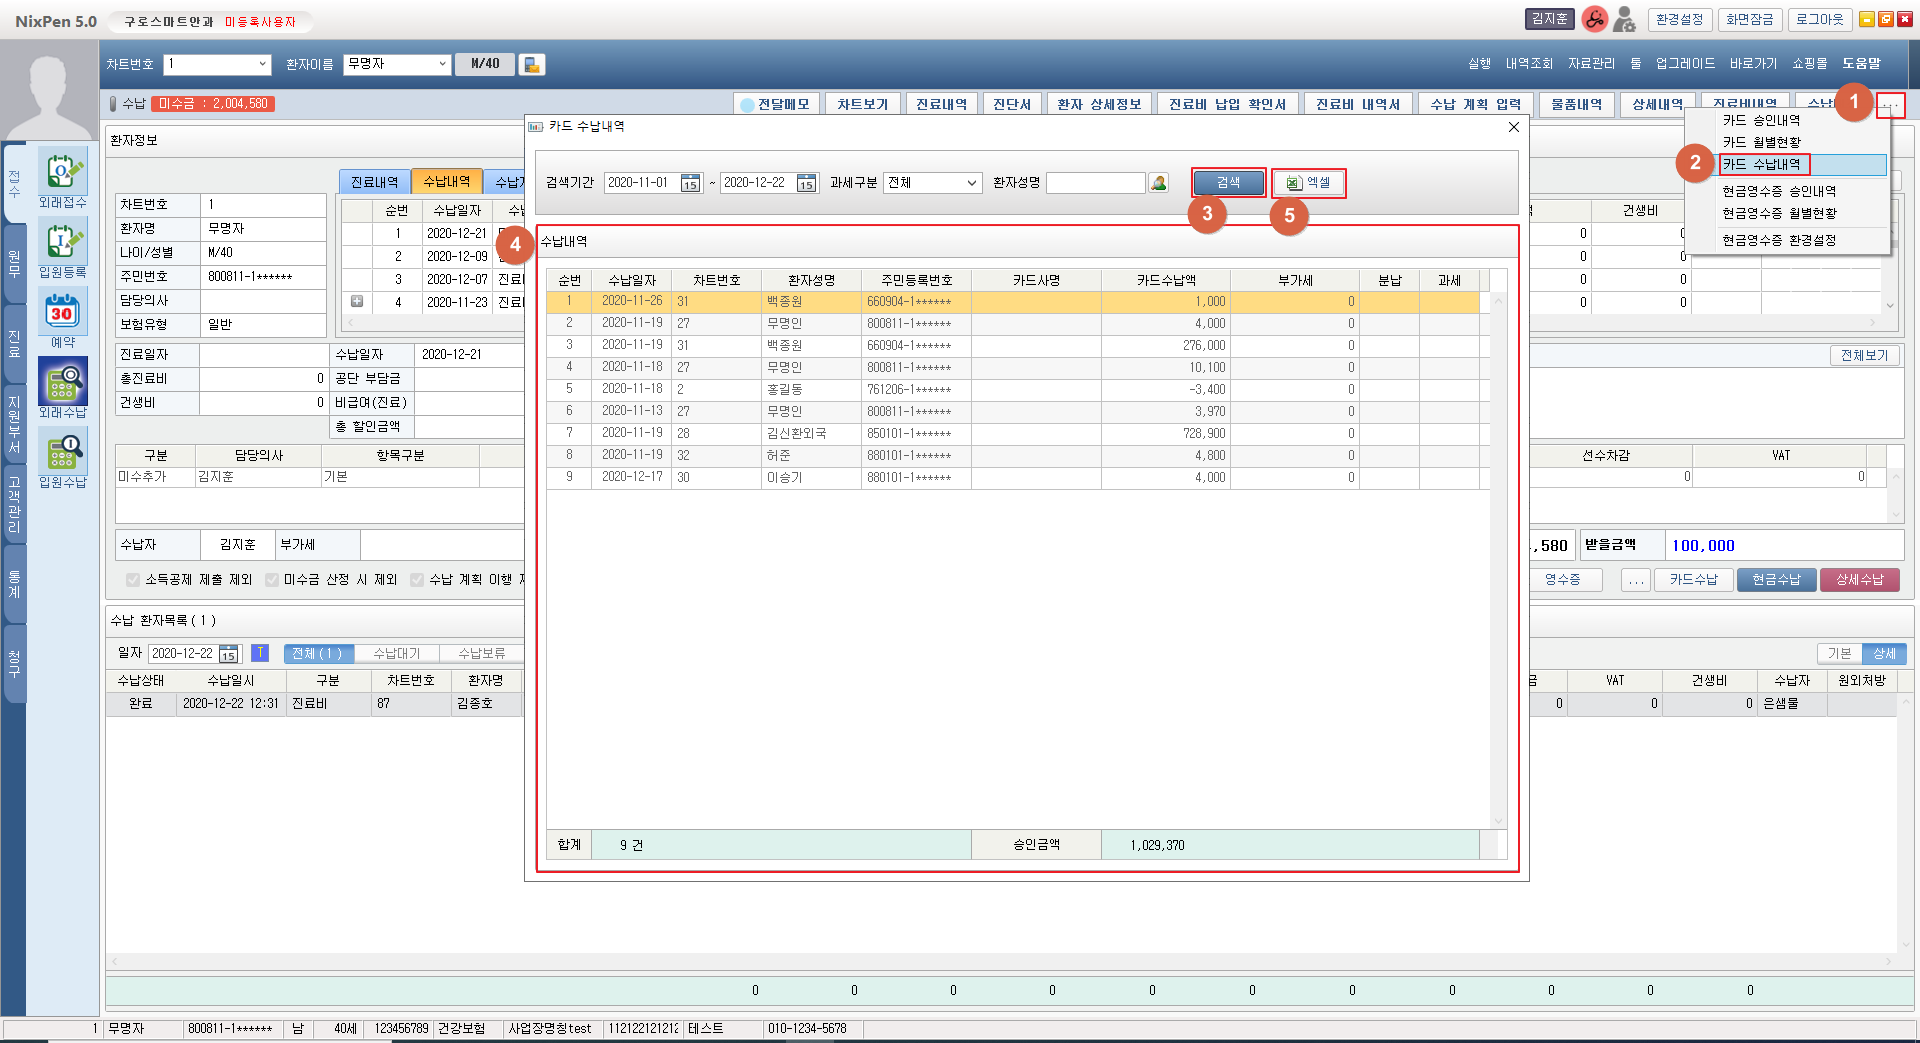
Task: Click the 수납내역 table vertical scrollbar
Action: 1497,560
